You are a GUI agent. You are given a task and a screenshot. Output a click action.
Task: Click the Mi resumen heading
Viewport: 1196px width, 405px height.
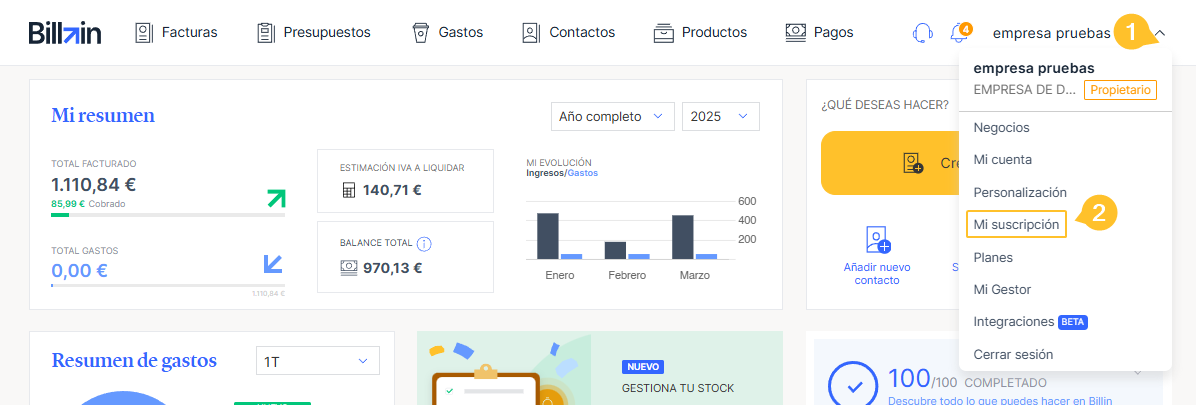click(x=103, y=116)
